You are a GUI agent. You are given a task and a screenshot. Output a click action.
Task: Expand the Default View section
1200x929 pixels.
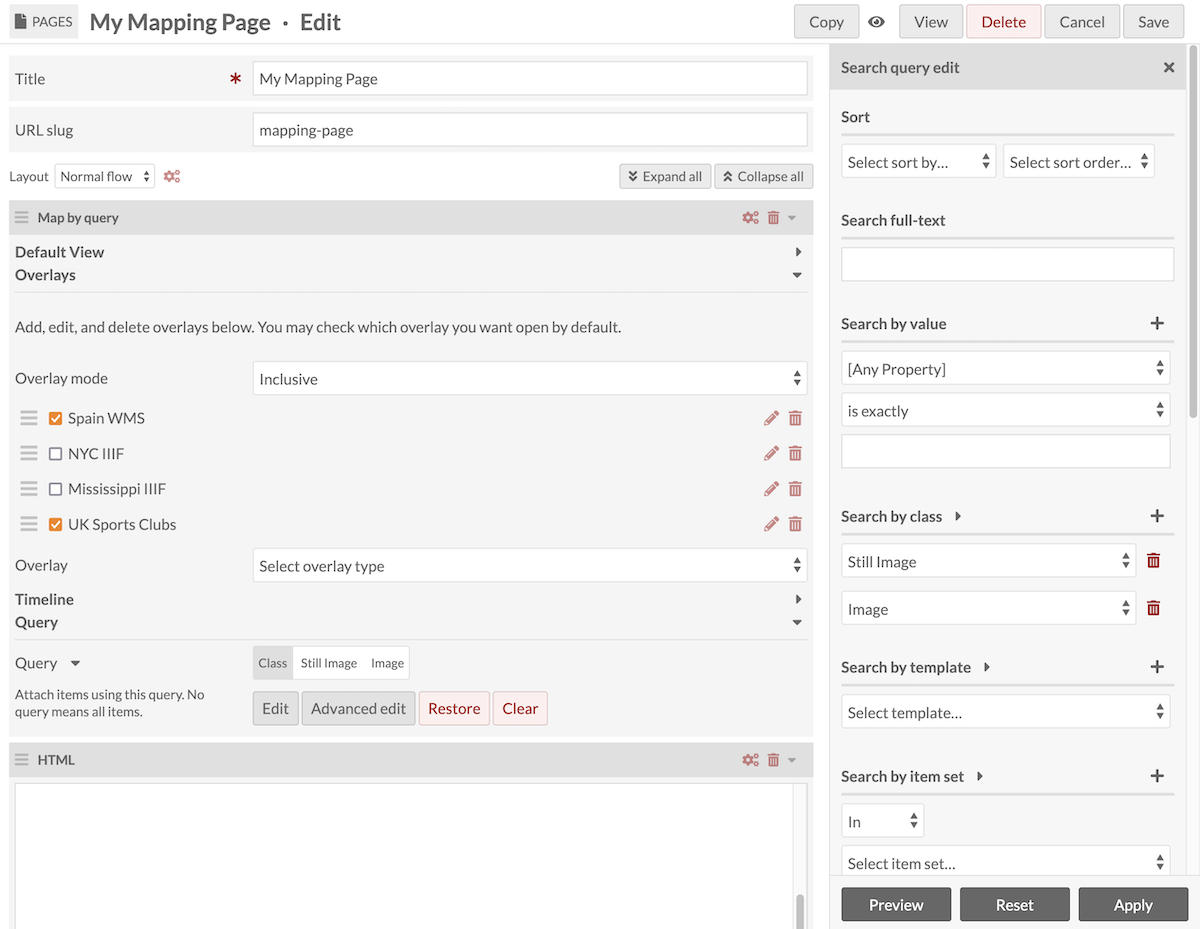[x=798, y=252]
